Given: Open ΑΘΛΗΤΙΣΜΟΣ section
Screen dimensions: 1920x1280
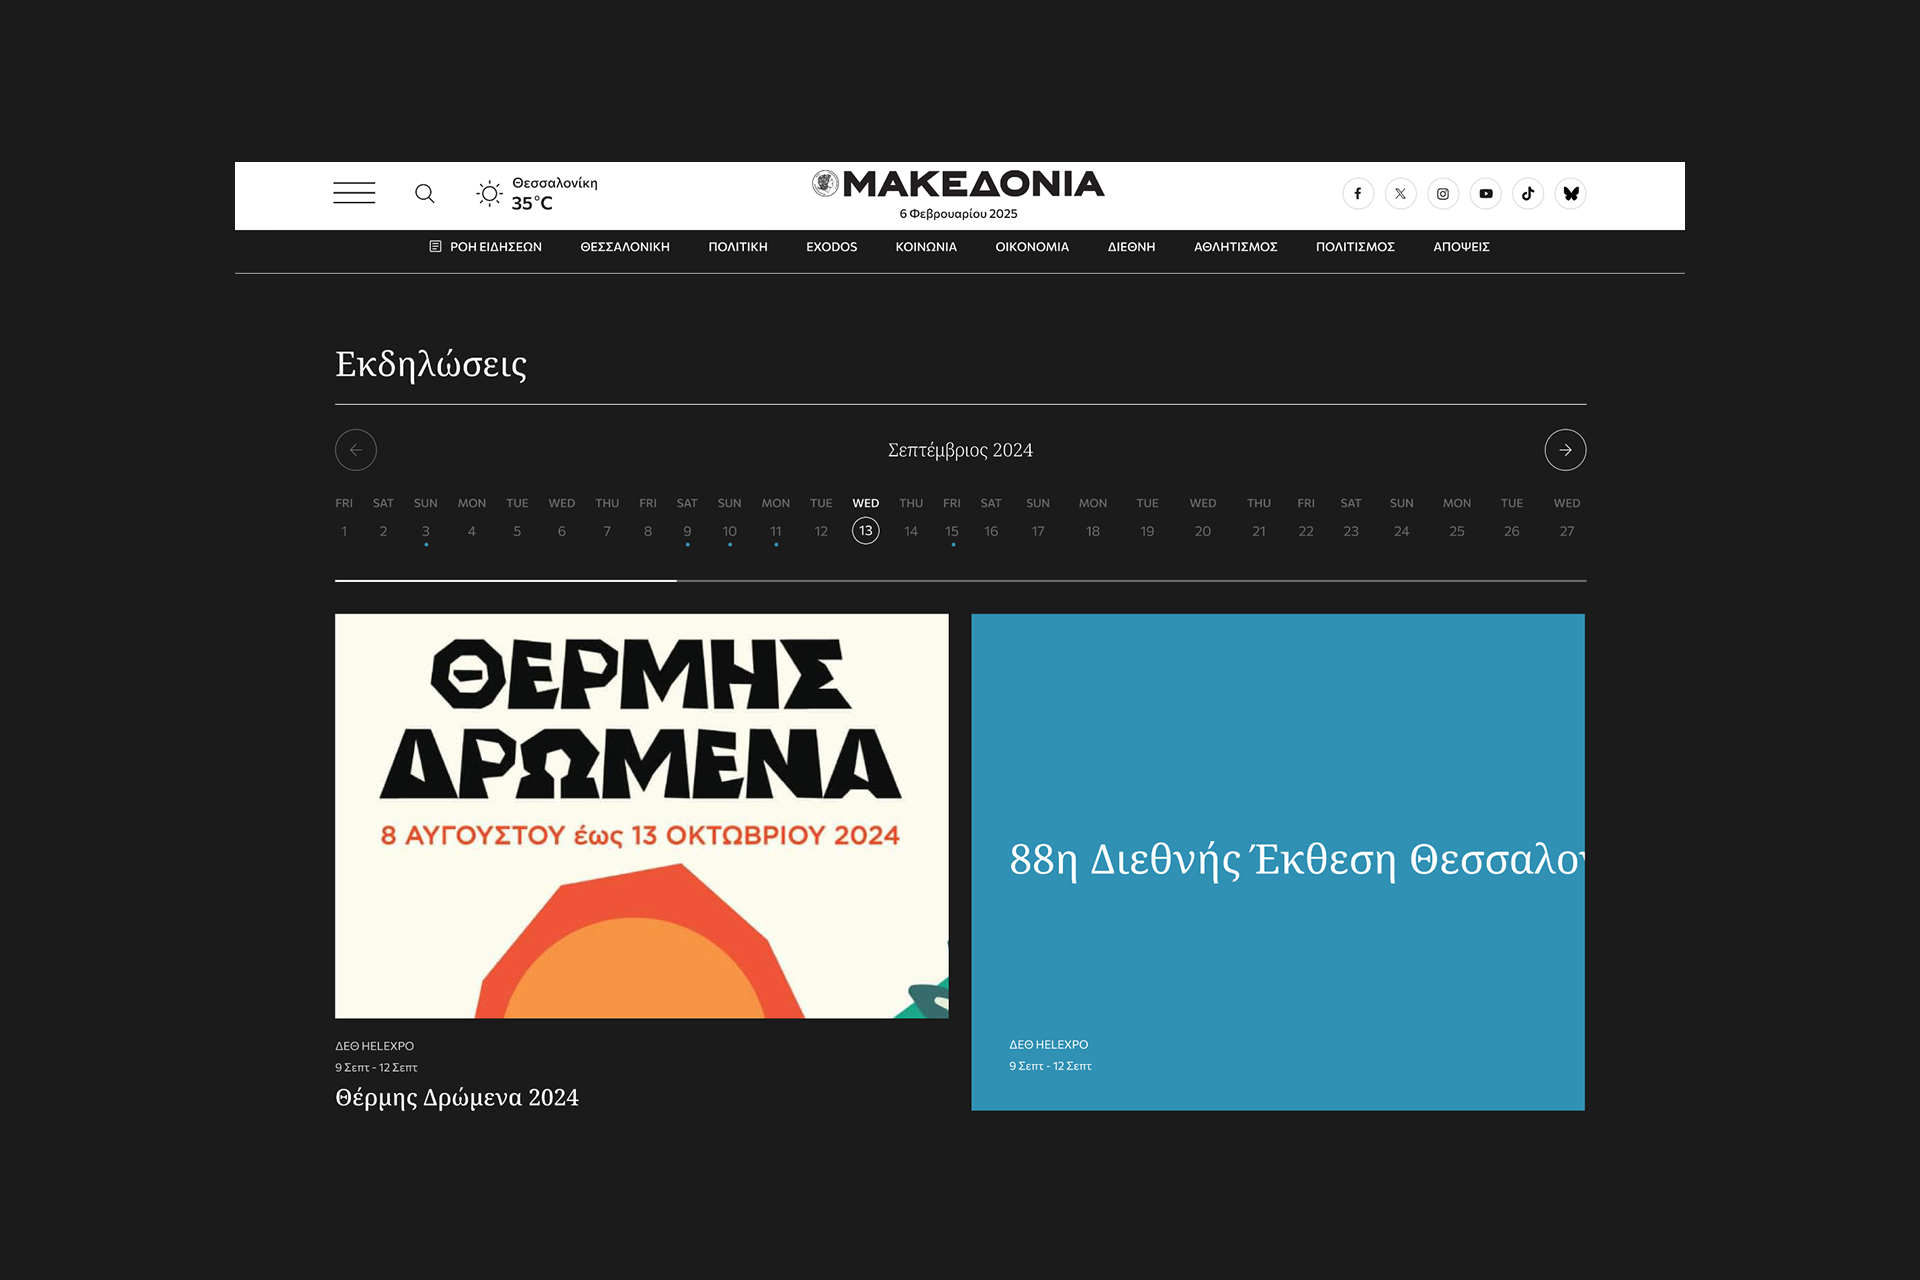Looking at the screenshot, I should pyautogui.click(x=1236, y=247).
